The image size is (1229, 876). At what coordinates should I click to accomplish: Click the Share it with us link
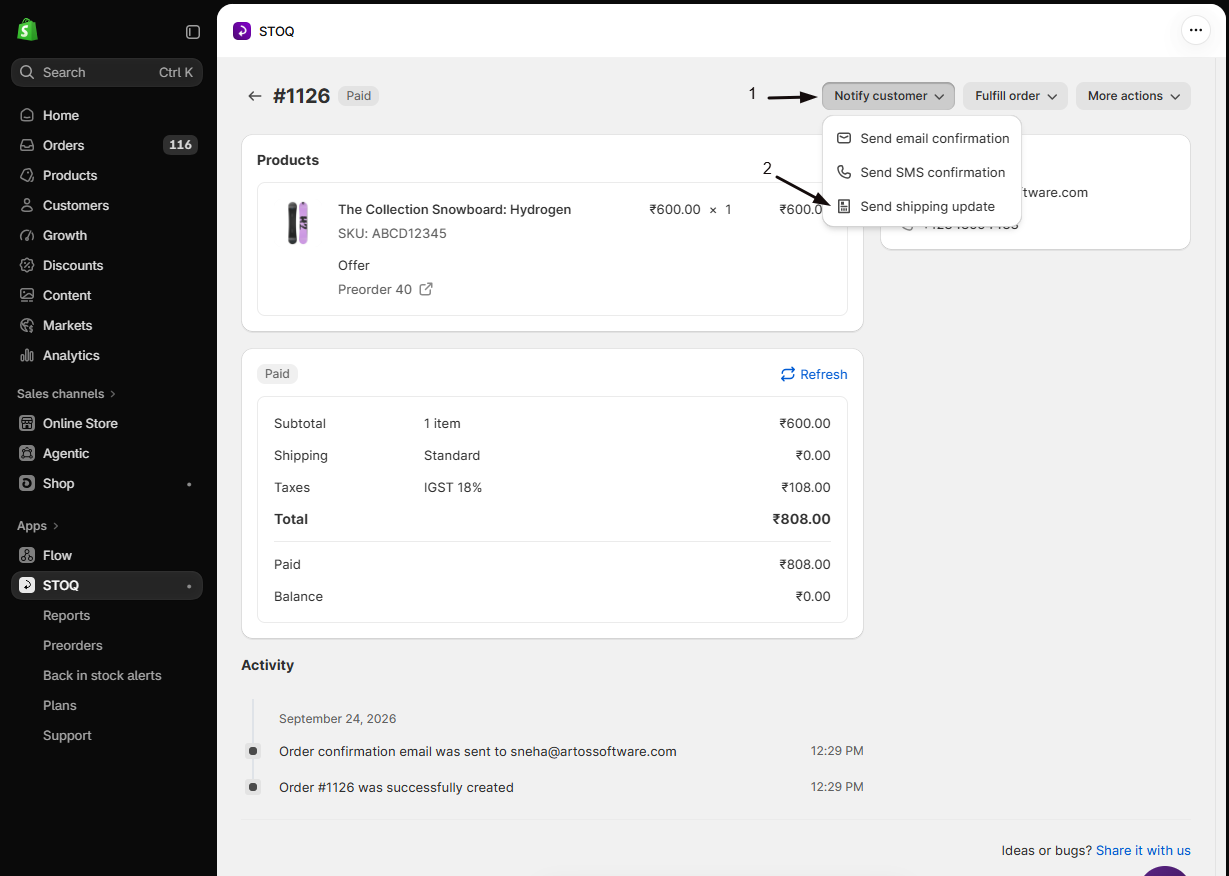pyautogui.click(x=1143, y=850)
